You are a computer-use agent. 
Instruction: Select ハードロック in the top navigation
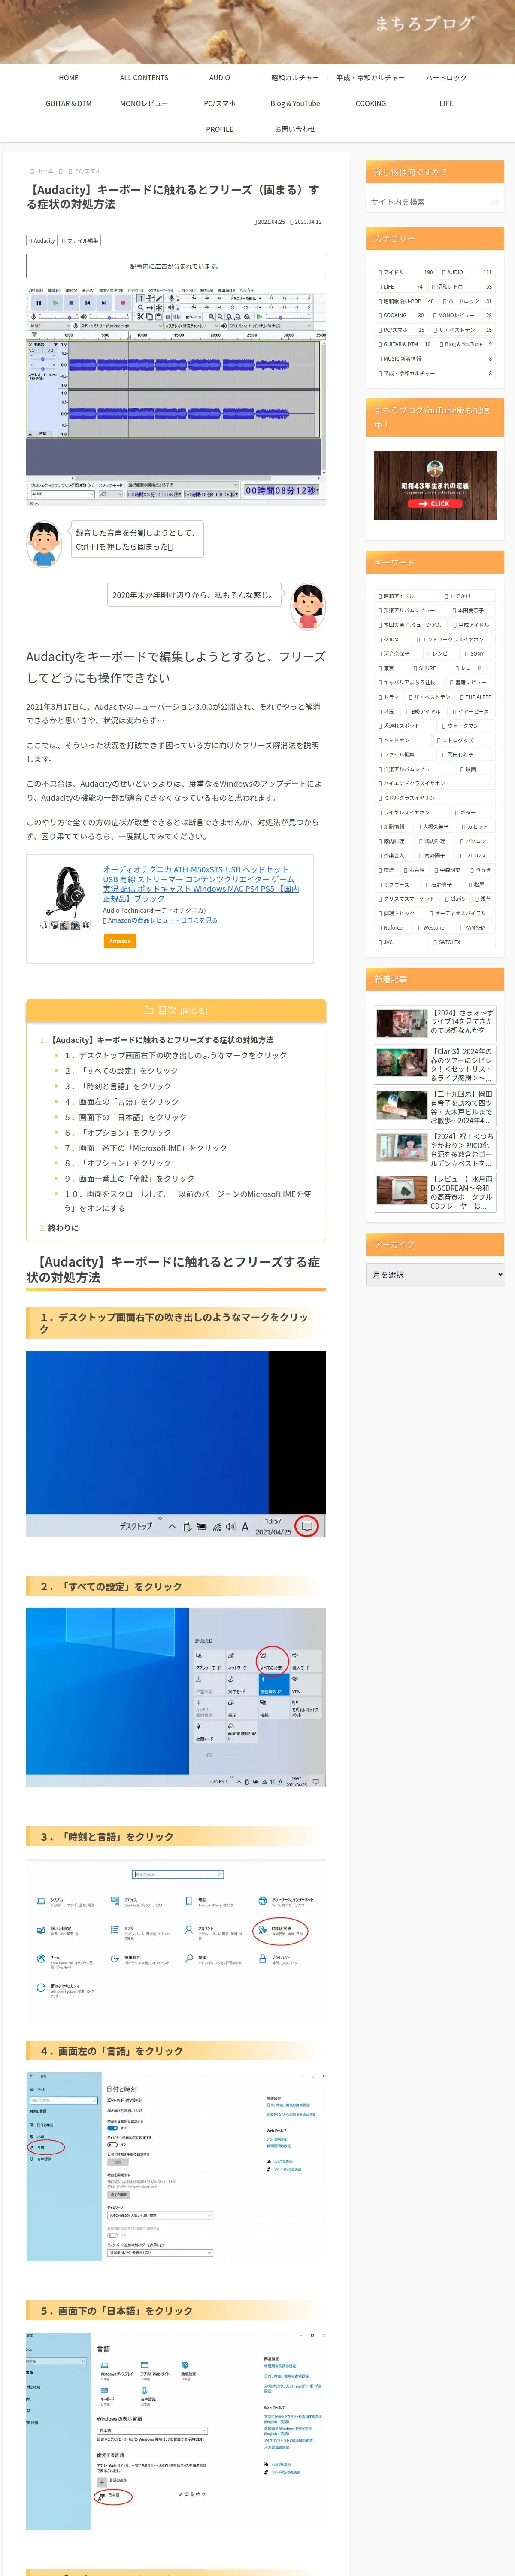[446, 77]
